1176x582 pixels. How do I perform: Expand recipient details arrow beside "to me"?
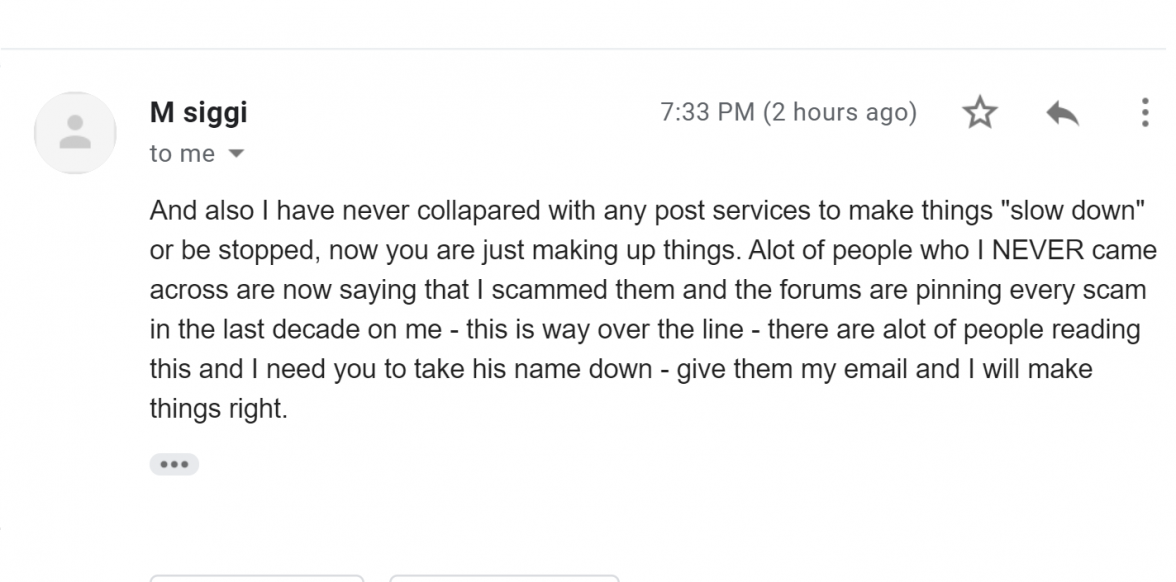[237, 155]
